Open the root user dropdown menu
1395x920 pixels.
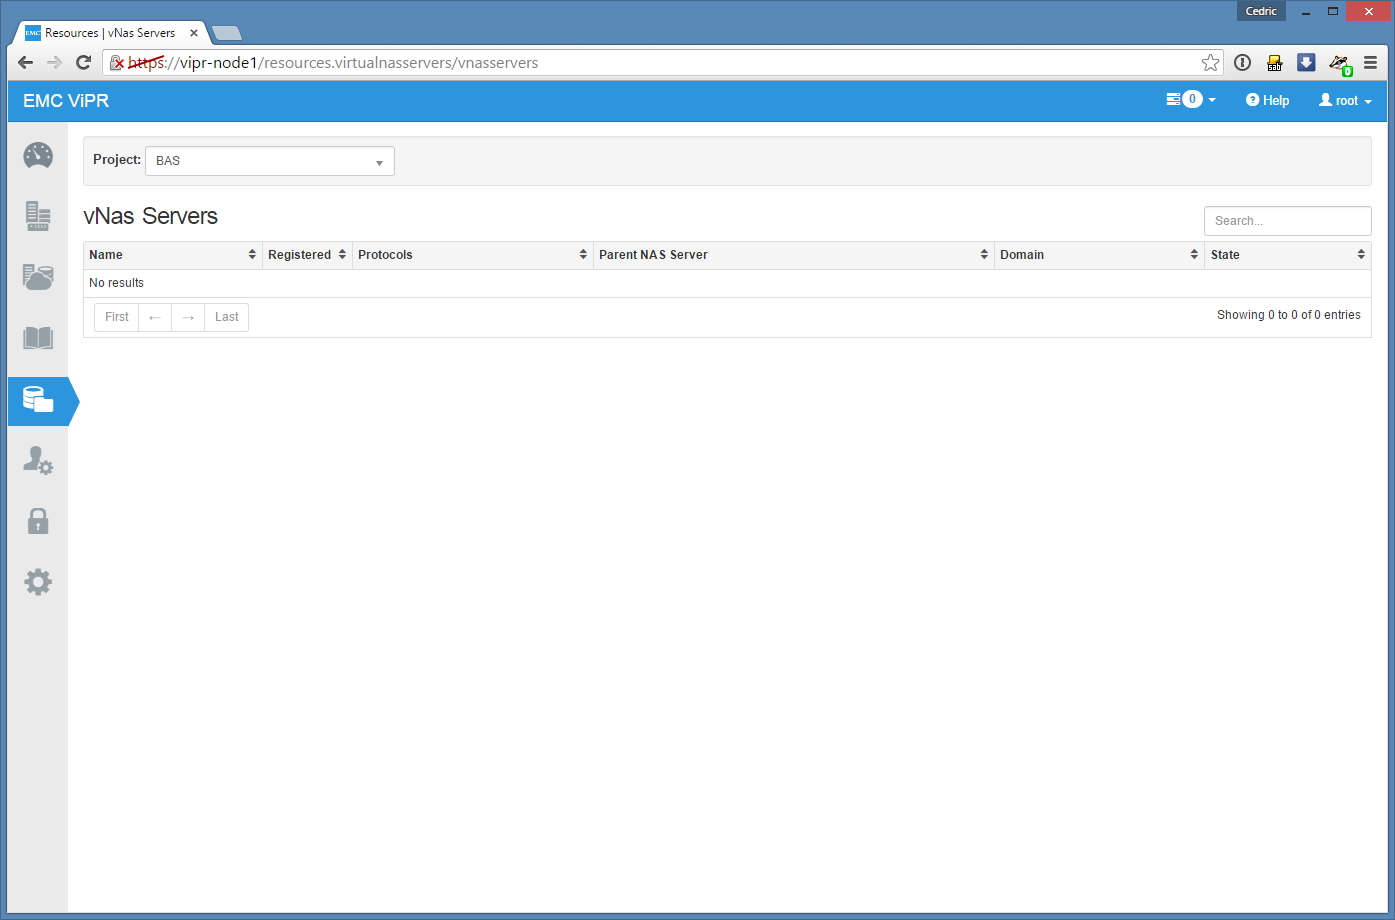[1345, 101]
